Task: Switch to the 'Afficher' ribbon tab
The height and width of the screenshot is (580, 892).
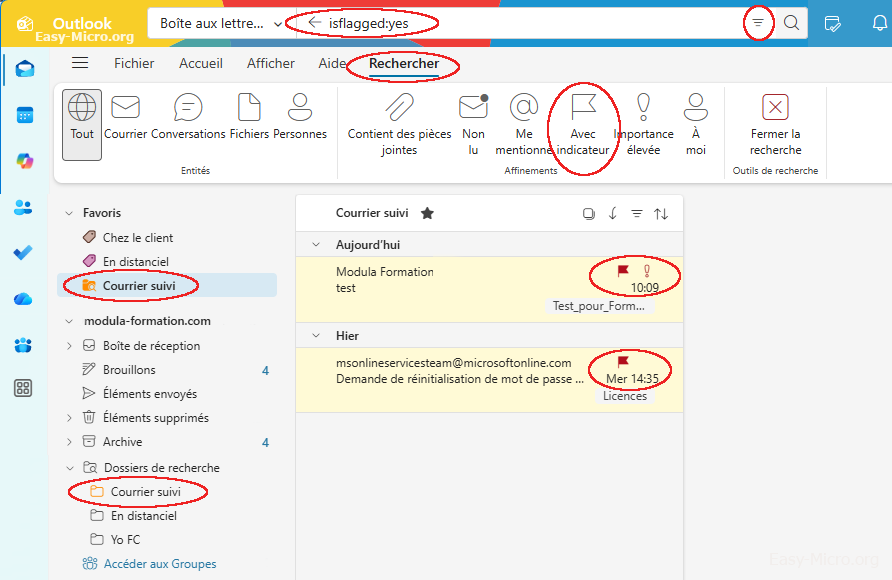Action: coord(271,63)
